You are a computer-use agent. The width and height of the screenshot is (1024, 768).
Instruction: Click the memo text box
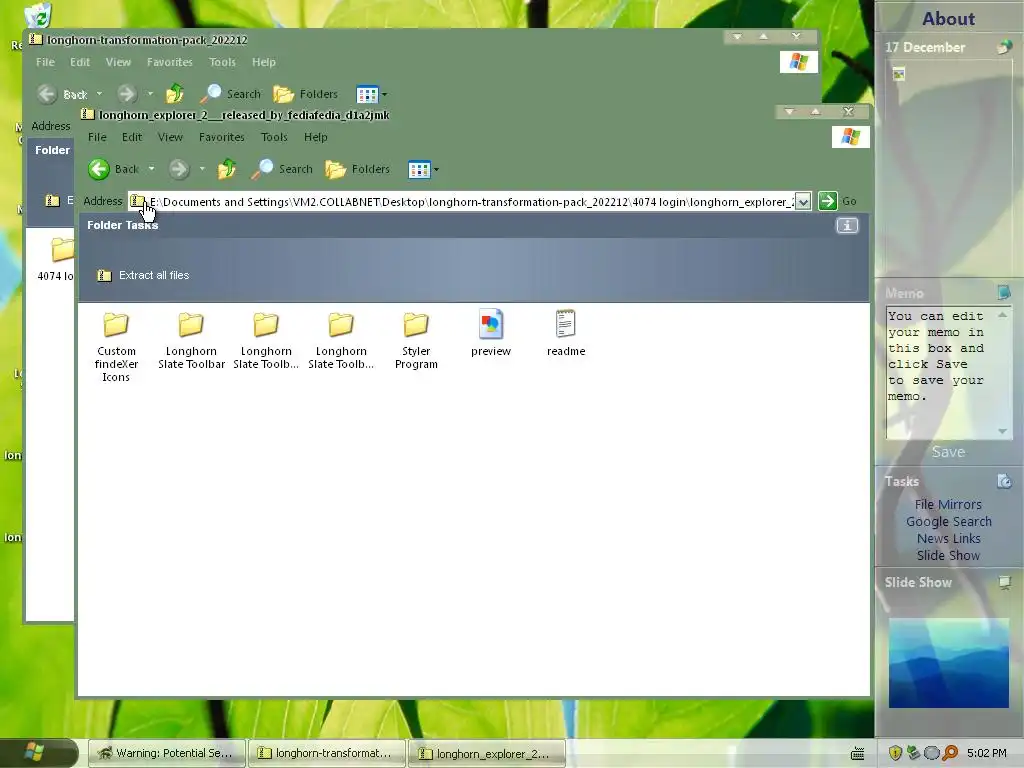(940, 372)
